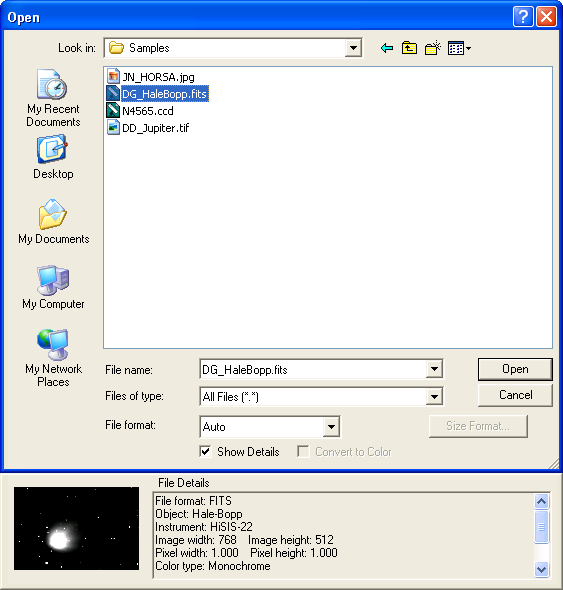Go back using the green arrow icon

coord(387,48)
